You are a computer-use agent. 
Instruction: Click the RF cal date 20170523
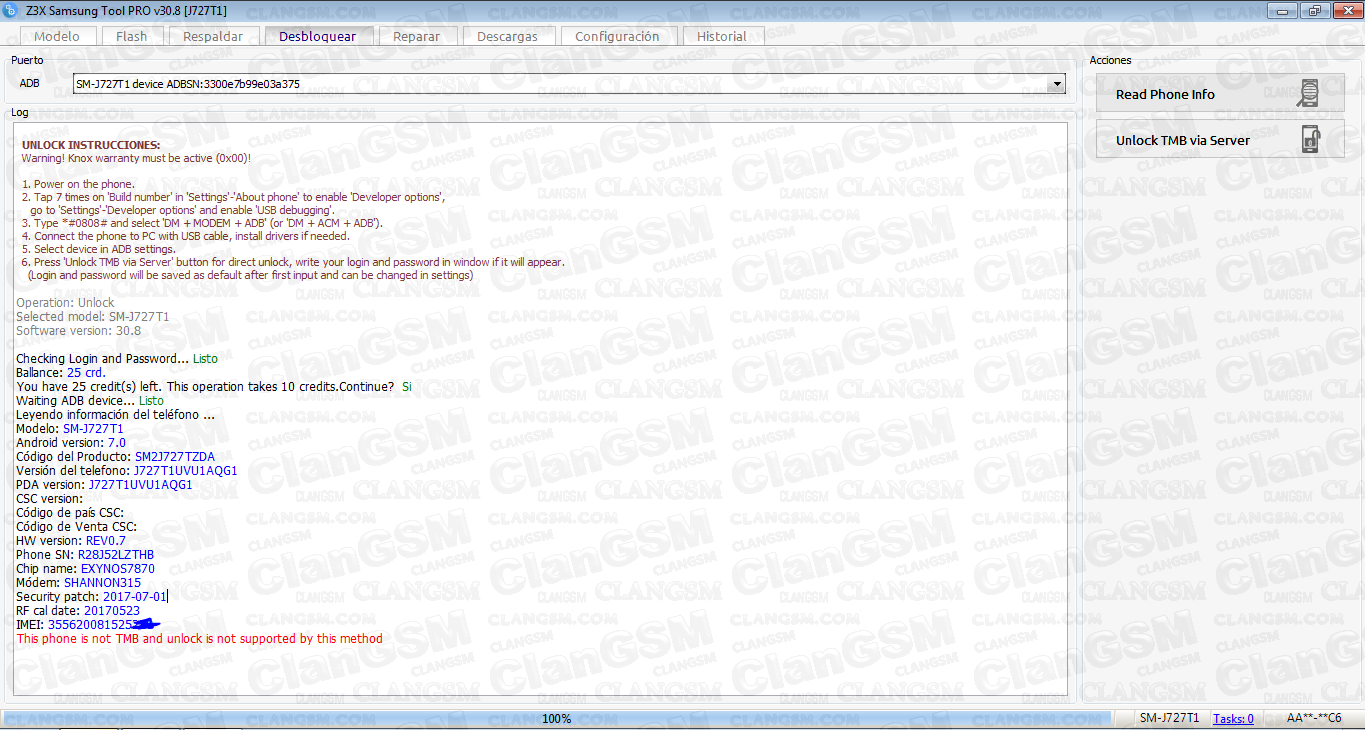(x=112, y=610)
